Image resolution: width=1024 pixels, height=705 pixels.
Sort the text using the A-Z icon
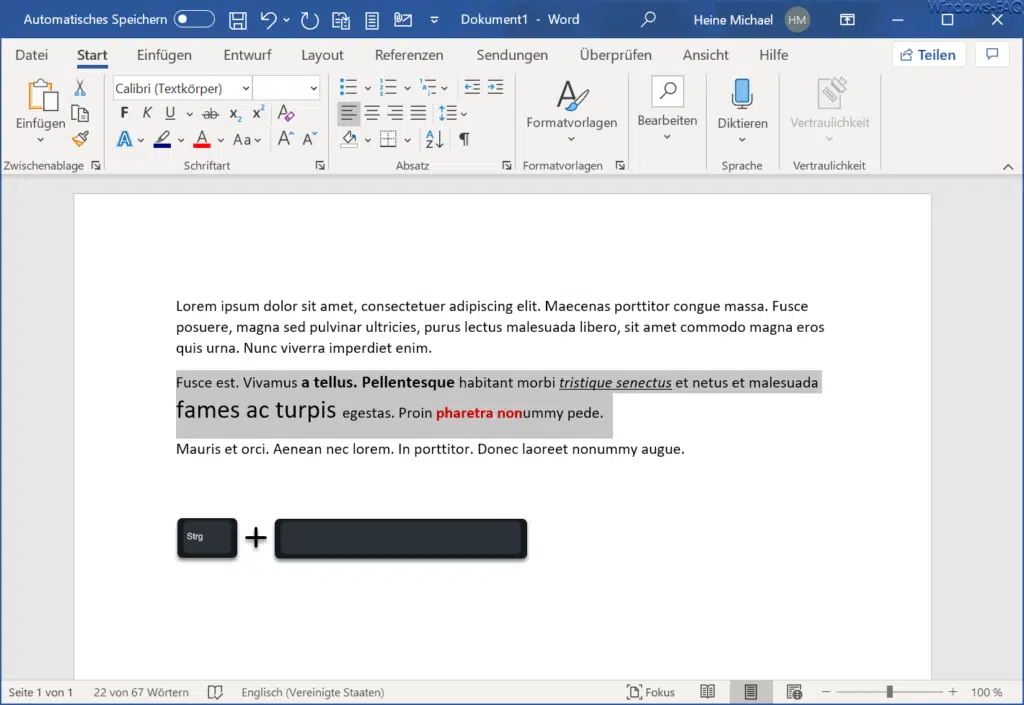(x=434, y=139)
